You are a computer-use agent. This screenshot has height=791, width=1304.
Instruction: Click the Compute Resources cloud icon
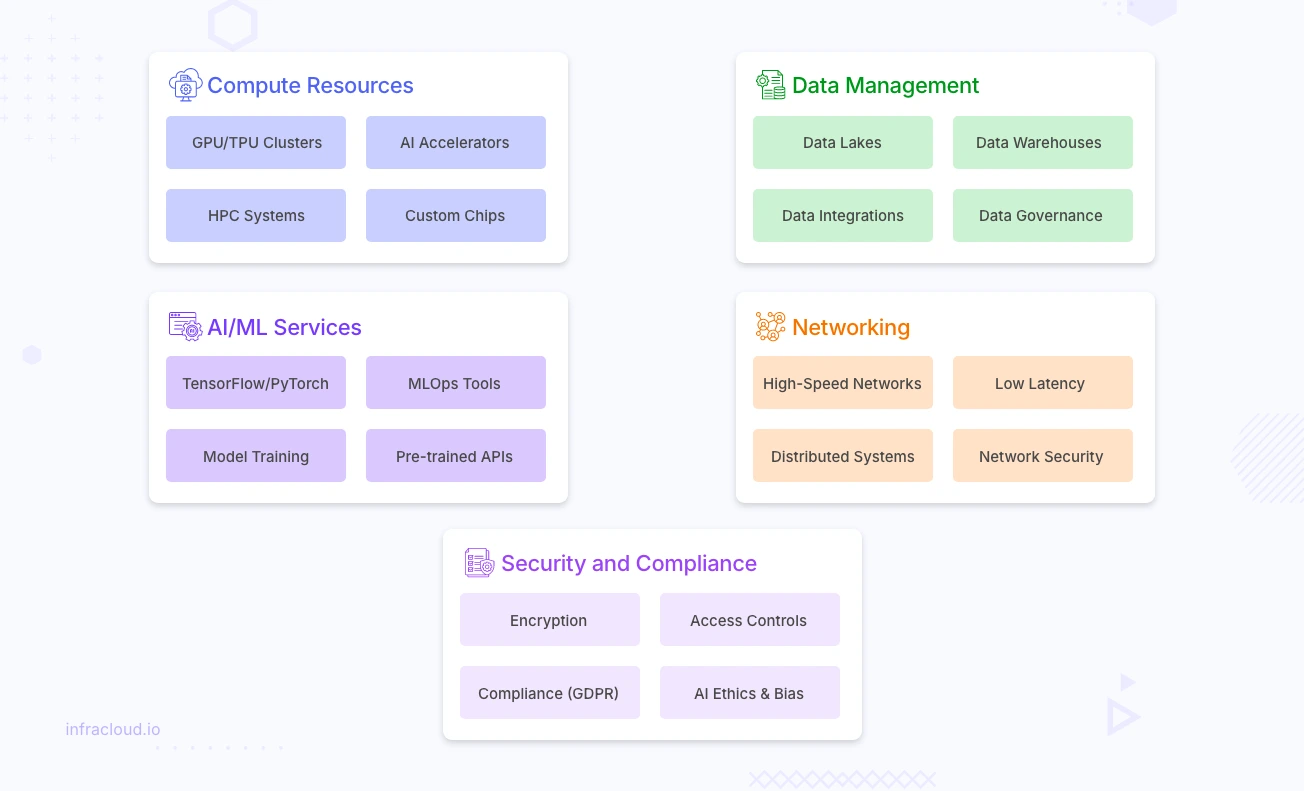[x=185, y=85]
